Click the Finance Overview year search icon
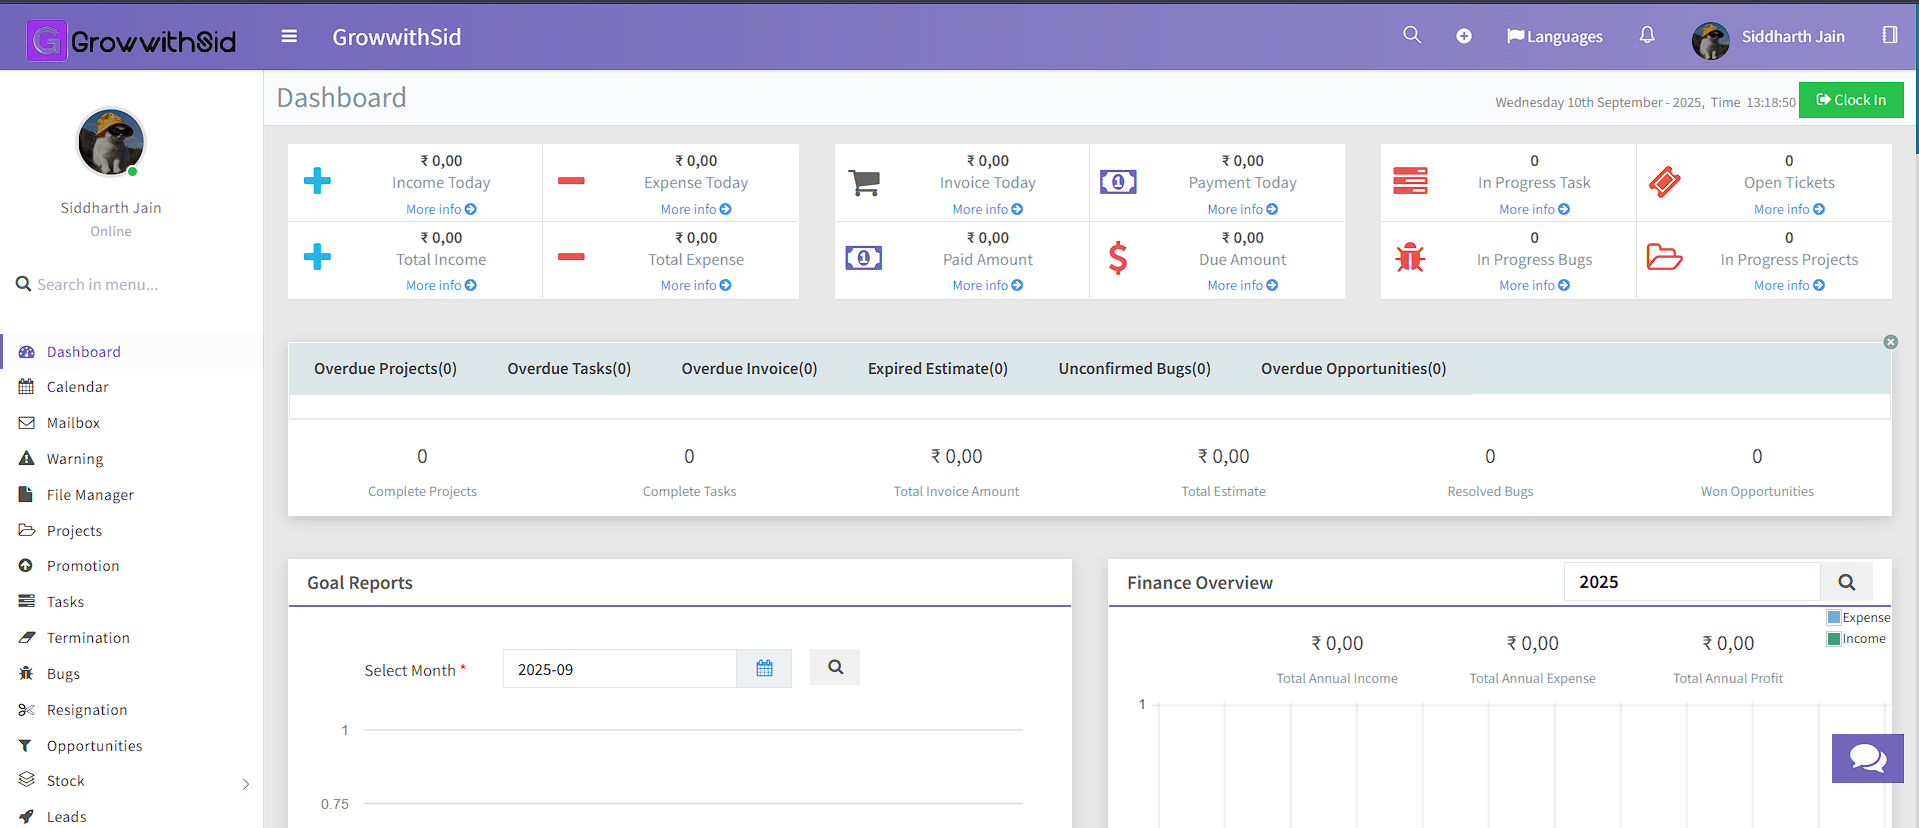The image size is (1919, 828). pyautogui.click(x=1846, y=582)
